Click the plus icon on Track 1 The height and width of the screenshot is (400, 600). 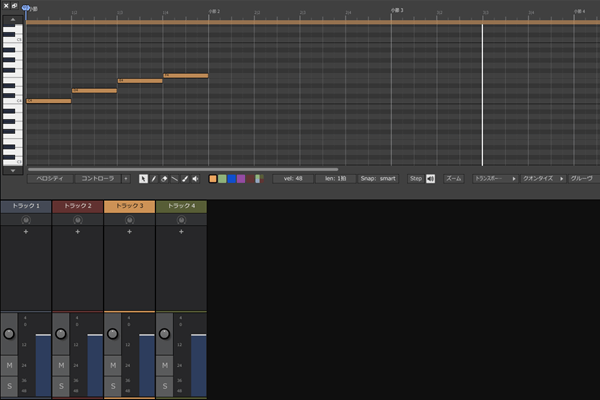tap(26, 232)
